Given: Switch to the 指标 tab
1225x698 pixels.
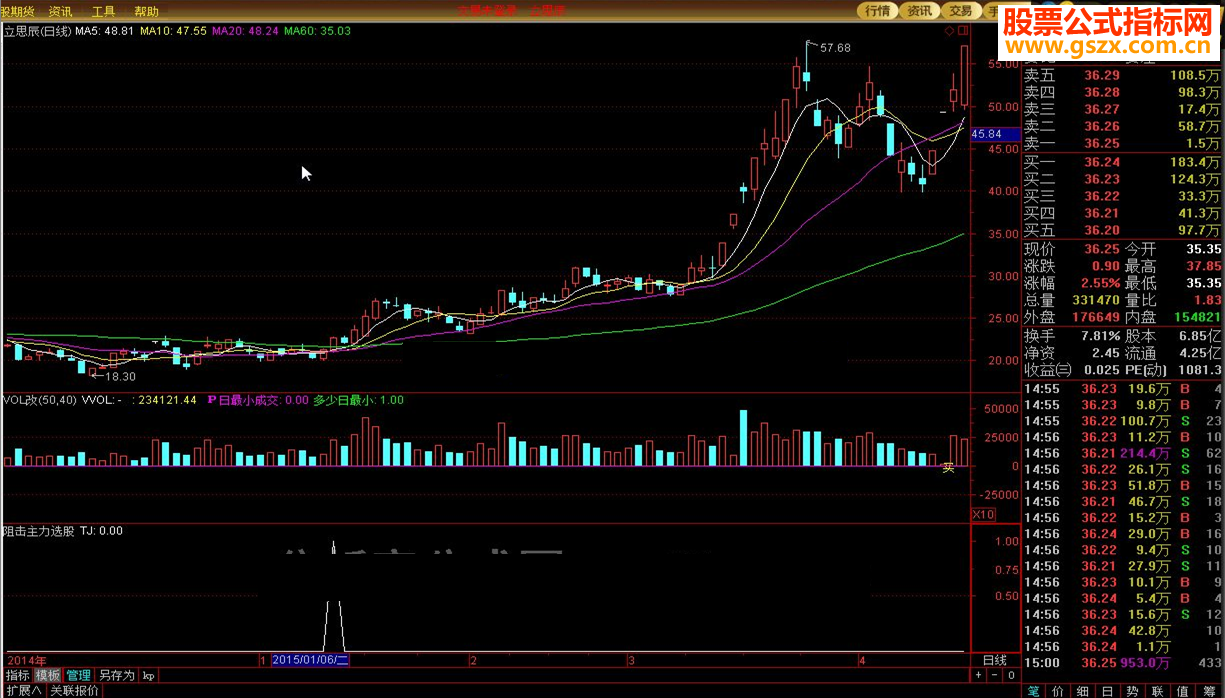Looking at the screenshot, I should [17, 675].
